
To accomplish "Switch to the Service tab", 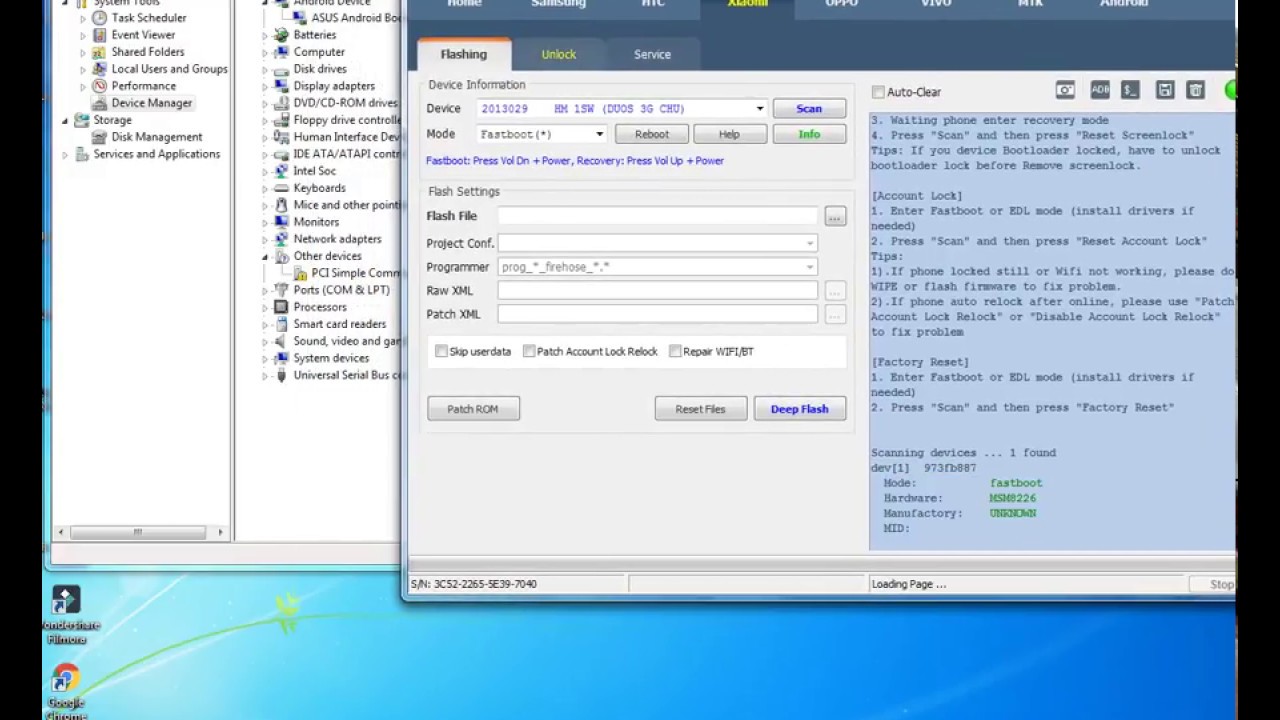I will 652,54.
